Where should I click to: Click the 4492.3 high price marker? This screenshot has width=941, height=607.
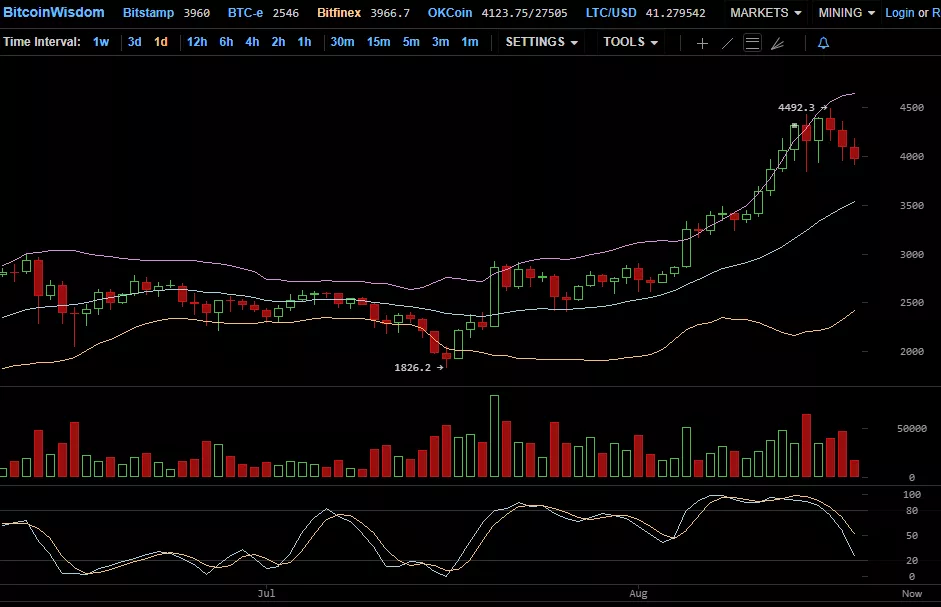tap(796, 107)
